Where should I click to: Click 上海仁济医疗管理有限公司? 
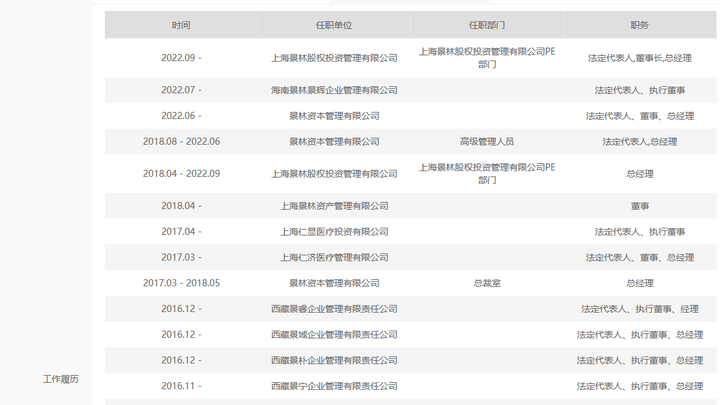(334, 257)
